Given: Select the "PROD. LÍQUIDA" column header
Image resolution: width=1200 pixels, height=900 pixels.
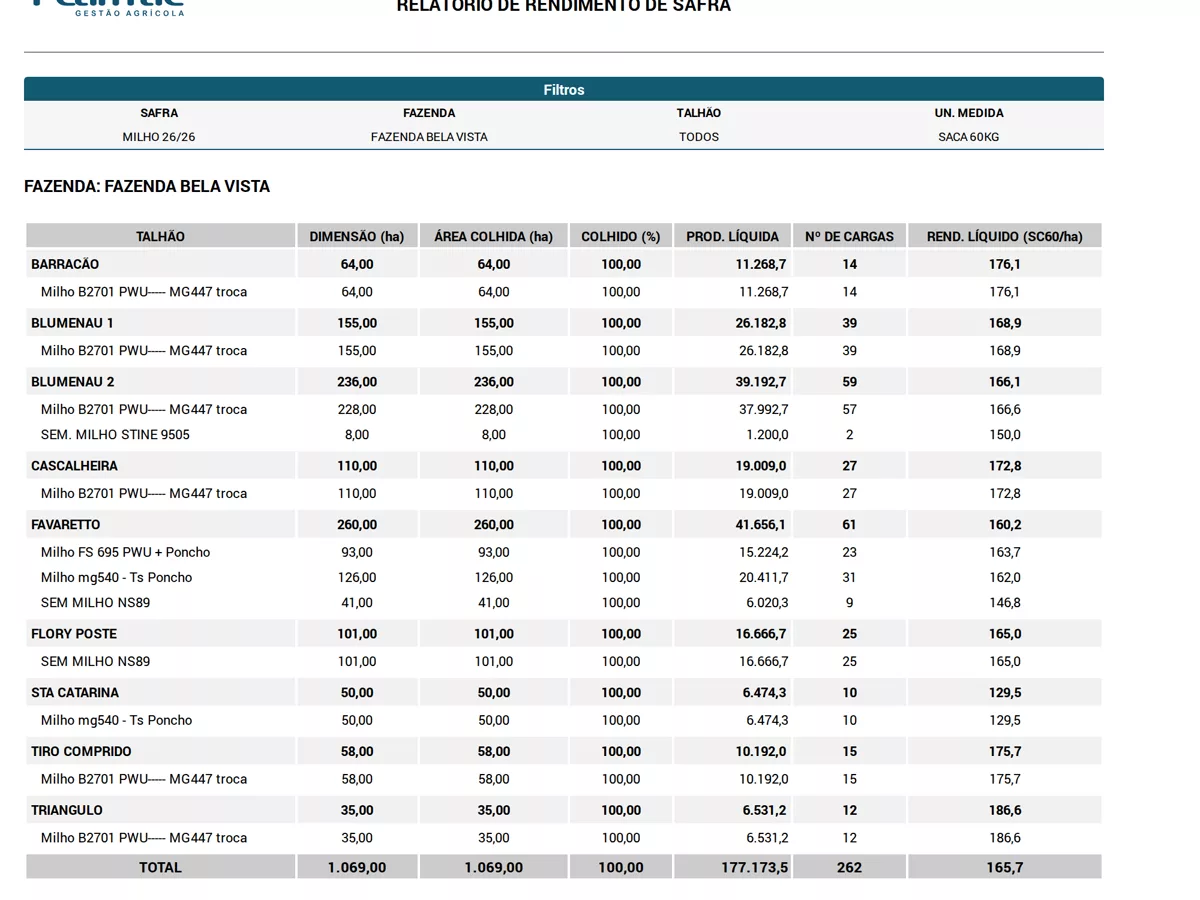Looking at the screenshot, I should [x=732, y=236].
